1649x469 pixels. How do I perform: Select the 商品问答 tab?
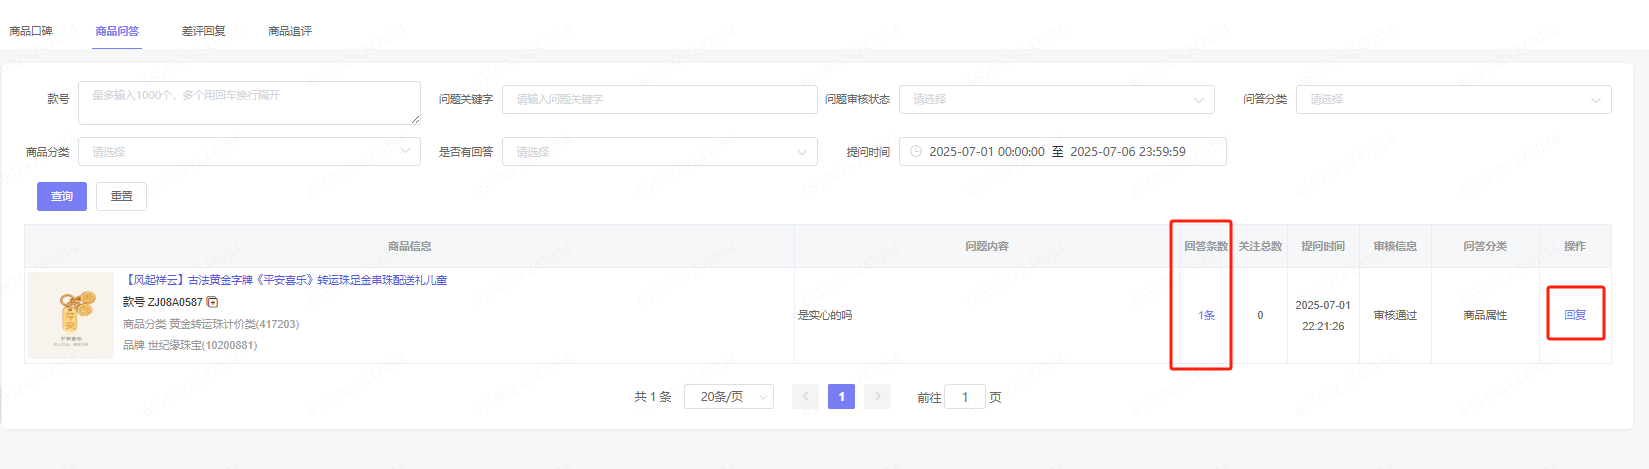click(117, 31)
